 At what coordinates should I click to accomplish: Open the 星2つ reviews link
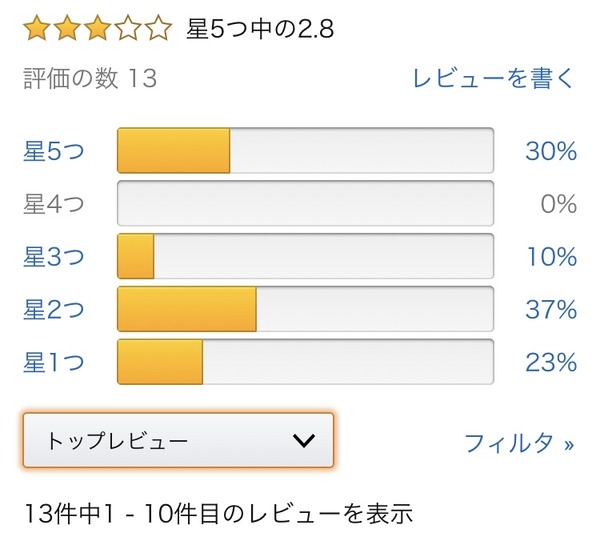coord(54,310)
